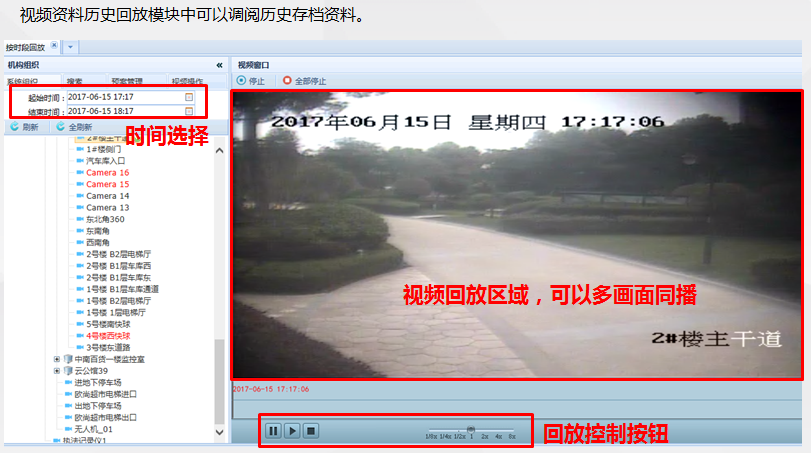Open calendar picker for end time
Screen dimensions: 811x453
pyautogui.click(x=189, y=111)
